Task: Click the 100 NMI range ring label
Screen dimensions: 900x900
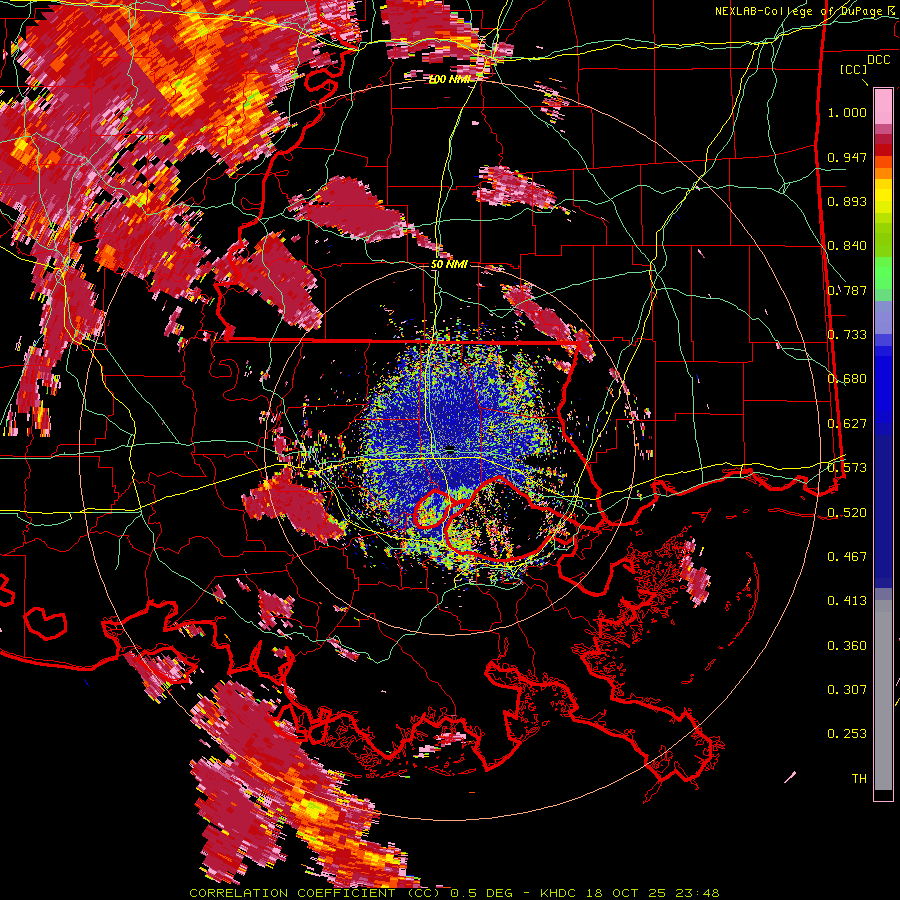Action: [449, 79]
